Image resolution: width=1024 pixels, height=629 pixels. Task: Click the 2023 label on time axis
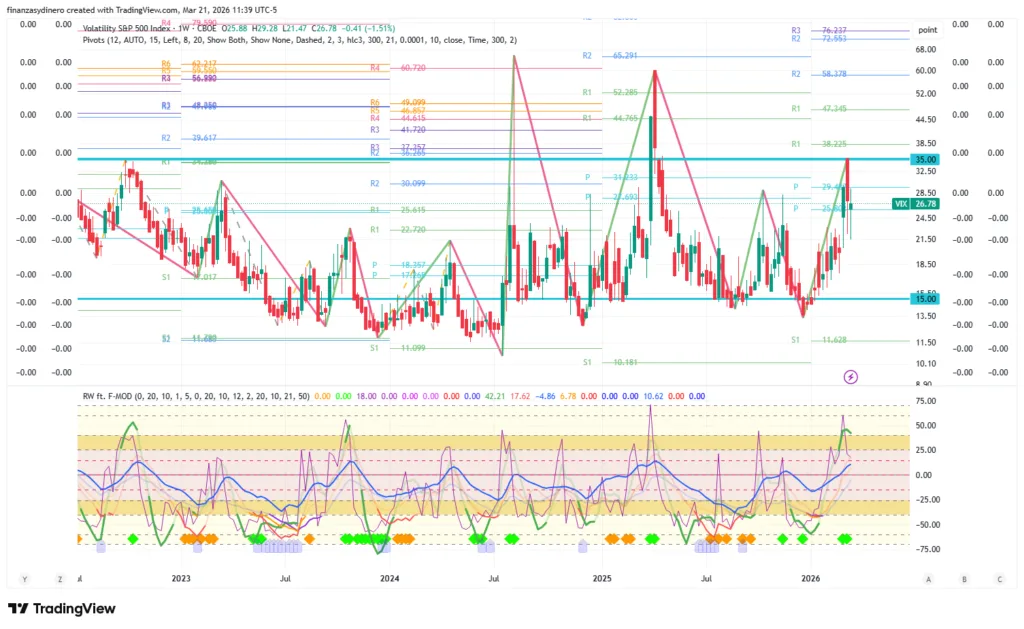(181, 578)
